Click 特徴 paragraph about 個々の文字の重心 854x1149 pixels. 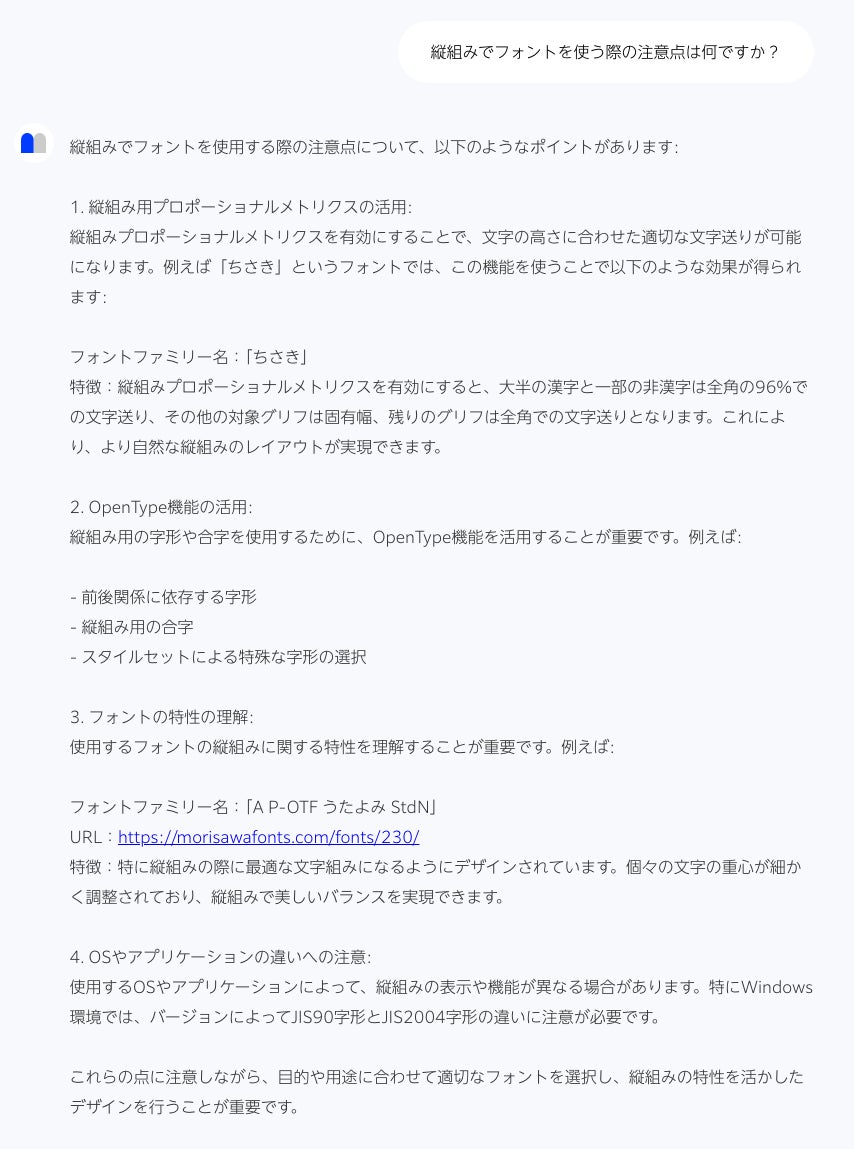(x=436, y=882)
